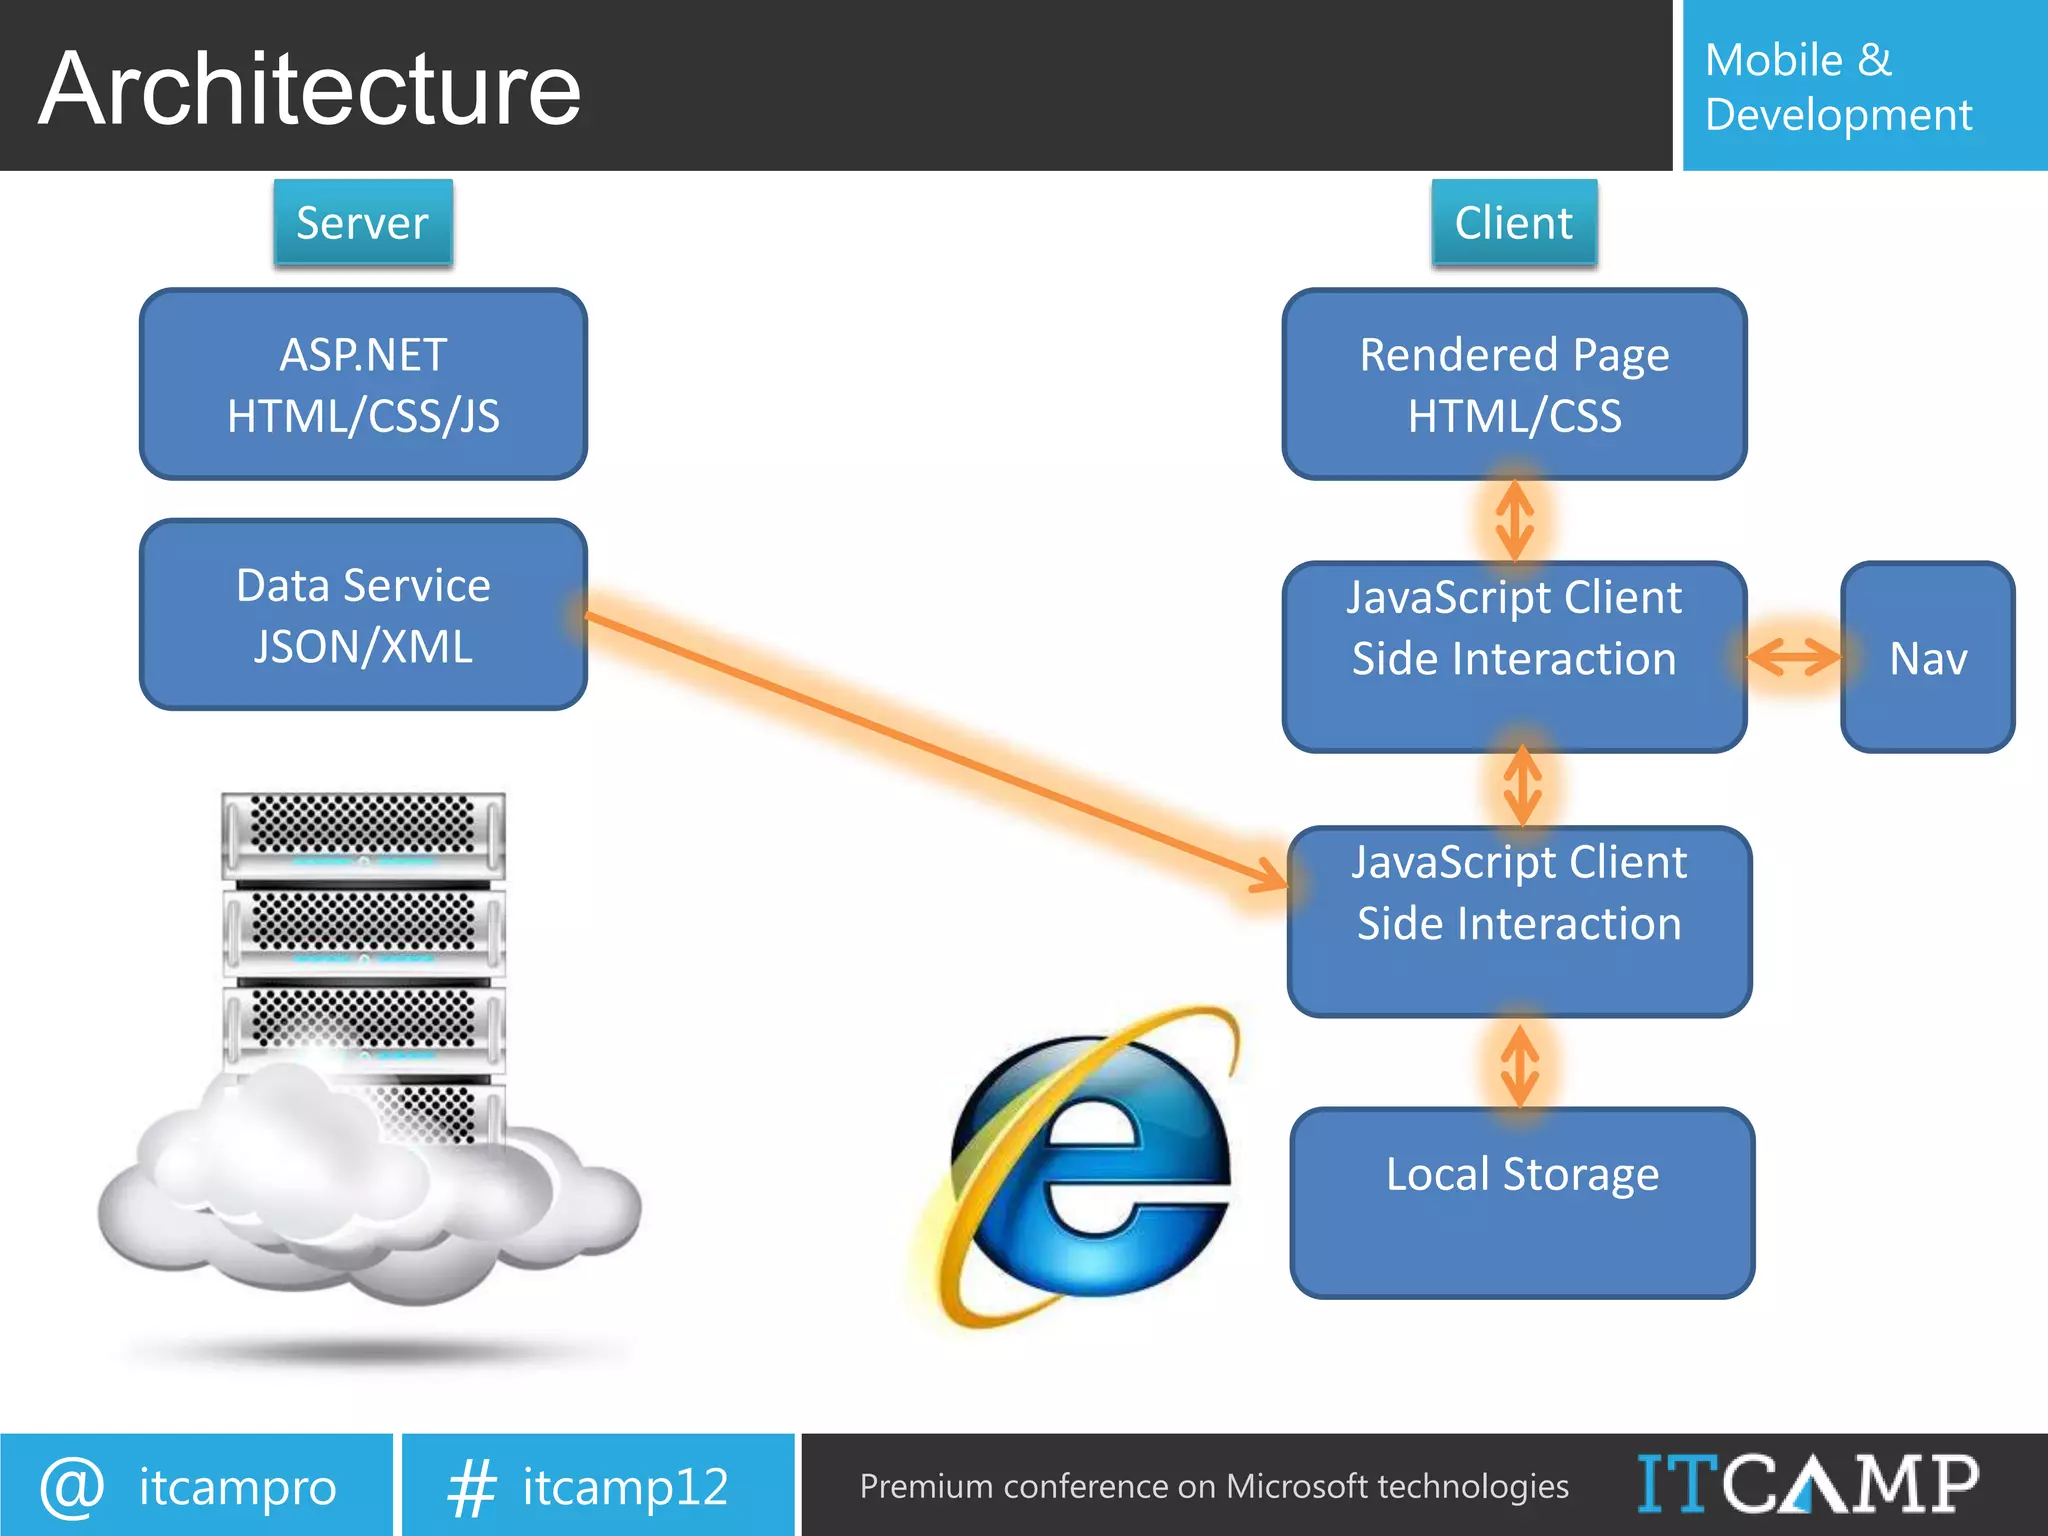Click the Architecture slide title
The height and width of the screenshot is (1536, 2048).
tap(310, 88)
